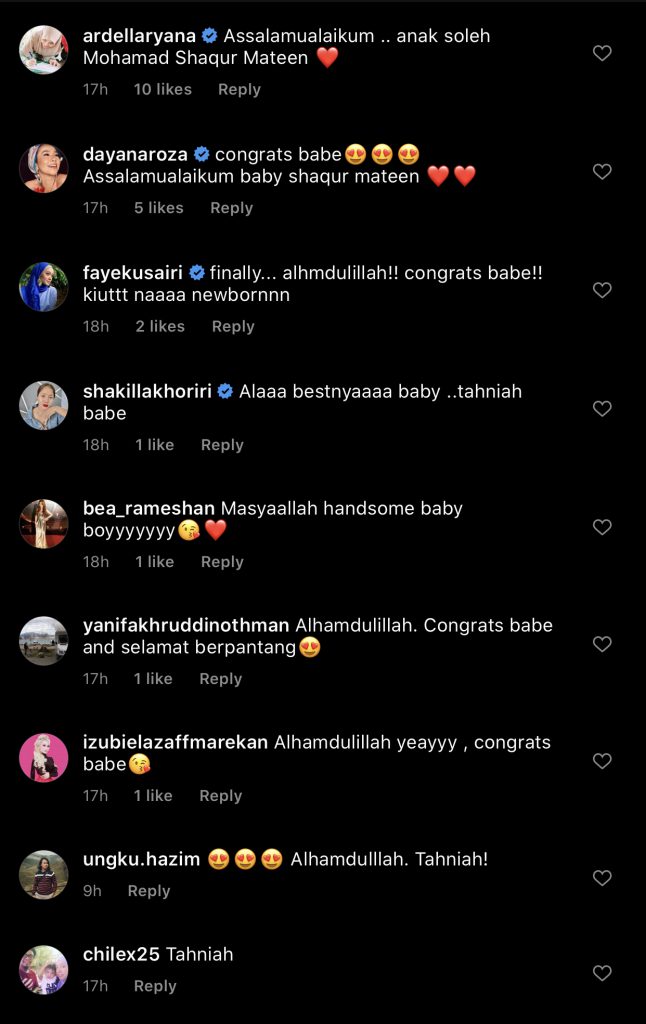646x1024 pixels.
Task: View the 10 likes on ardellaryana's comment
Action: point(163,89)
